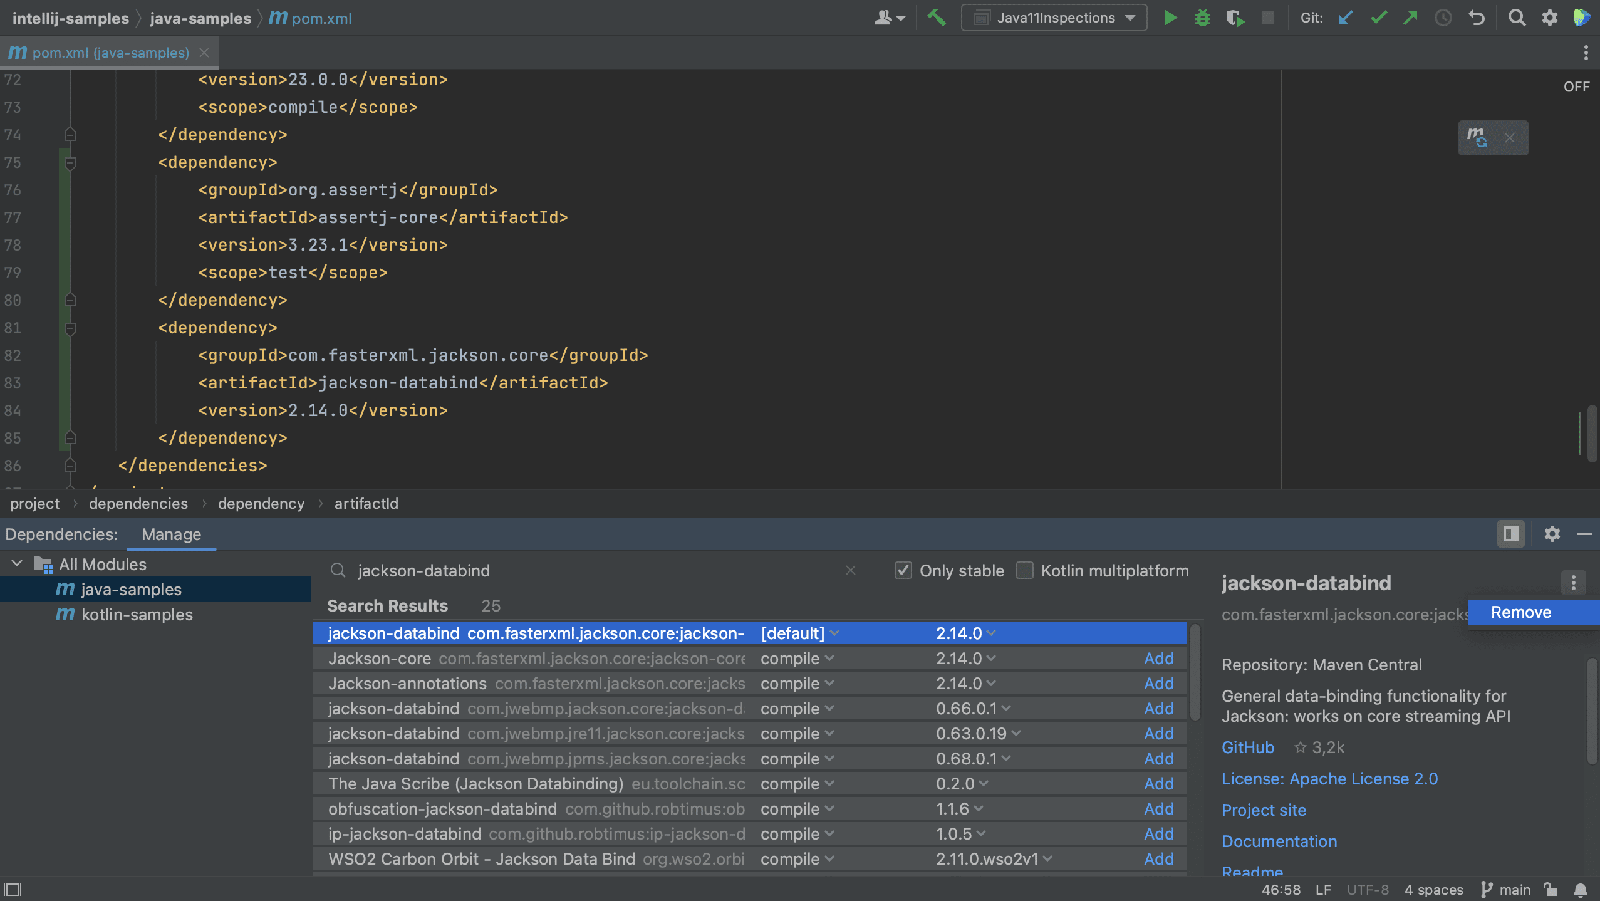Toggle the dependency details pane icon
Image resolution: width=1600 pixels, height=901 pixels.
[1511, 534]
